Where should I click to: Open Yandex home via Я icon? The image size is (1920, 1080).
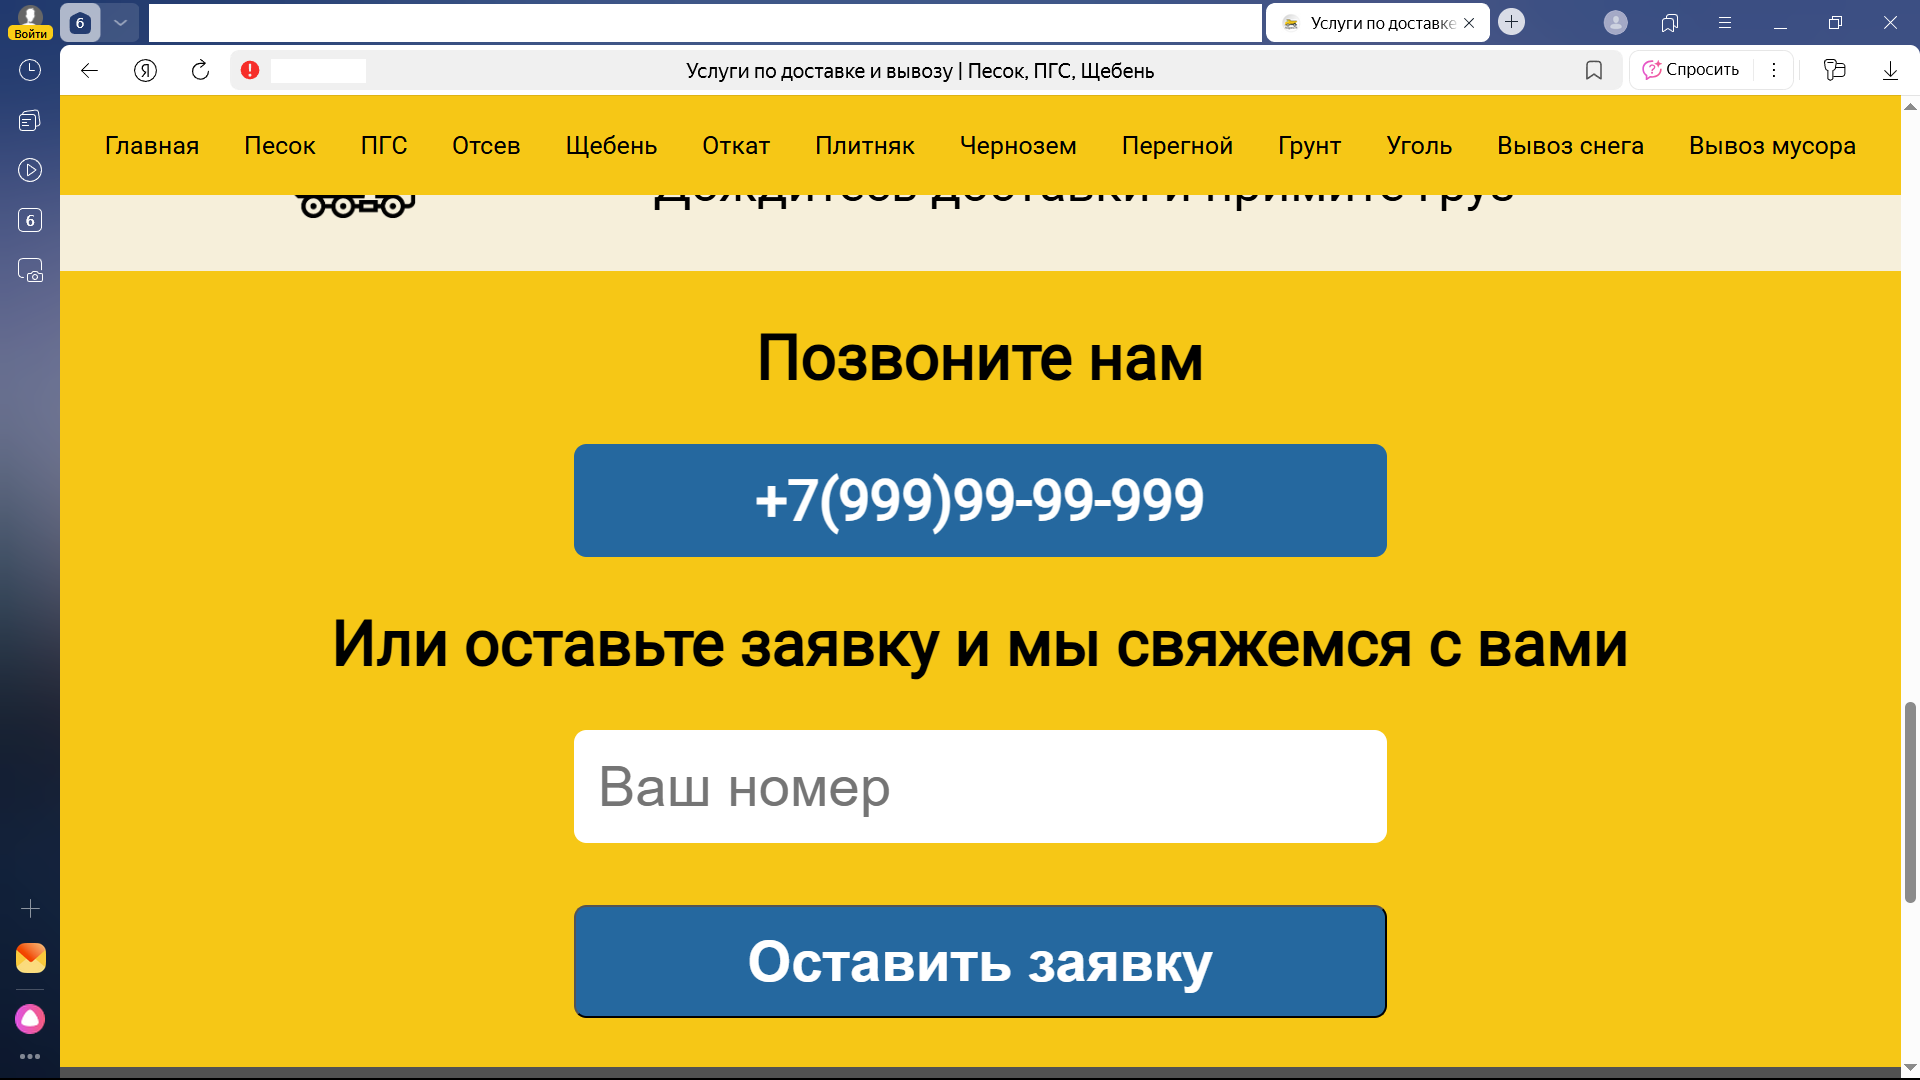click(x=145, y=70)
